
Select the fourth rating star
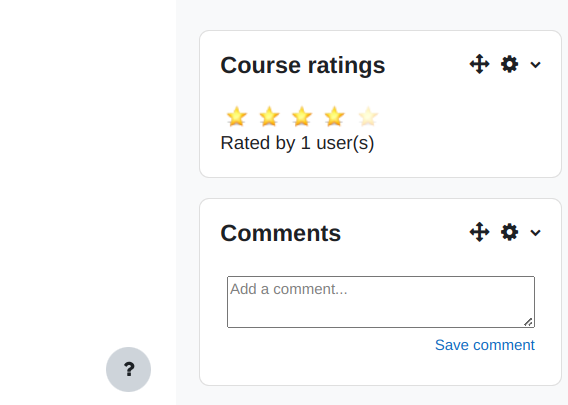(x=334, y=117)
